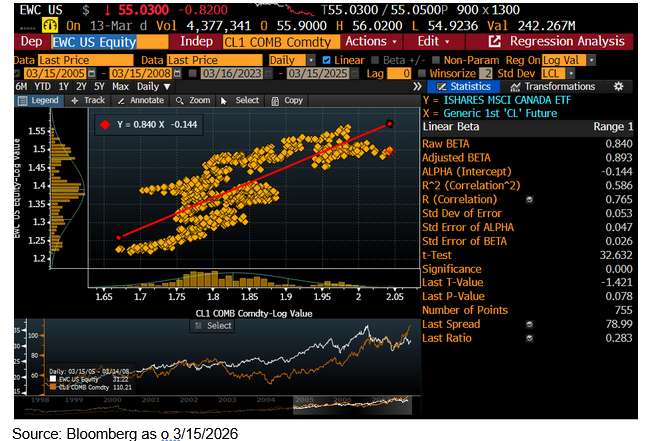Screen dimensions: 670x441
Task: Click the Number of Points value 755
Action: [x=623, y=310]
